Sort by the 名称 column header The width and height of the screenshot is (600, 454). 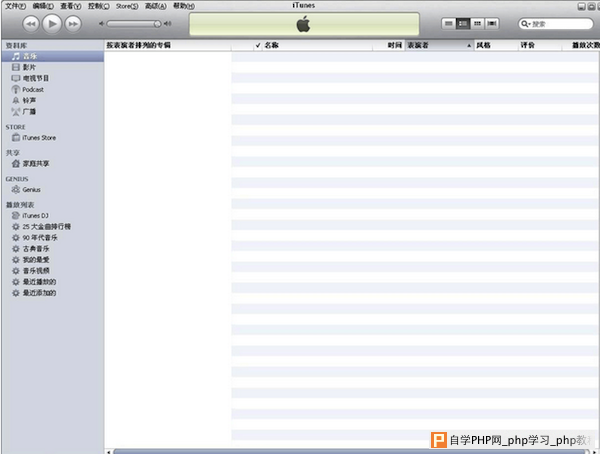[x=318, y=45]
